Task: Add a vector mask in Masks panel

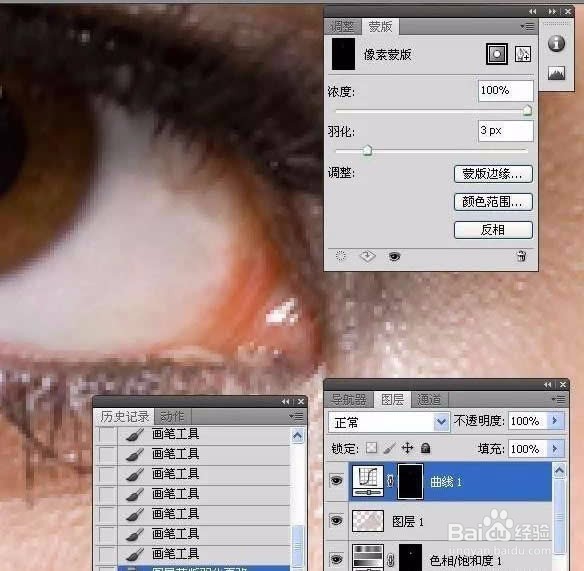Action: pyautogui.click(x=523, y=54)
